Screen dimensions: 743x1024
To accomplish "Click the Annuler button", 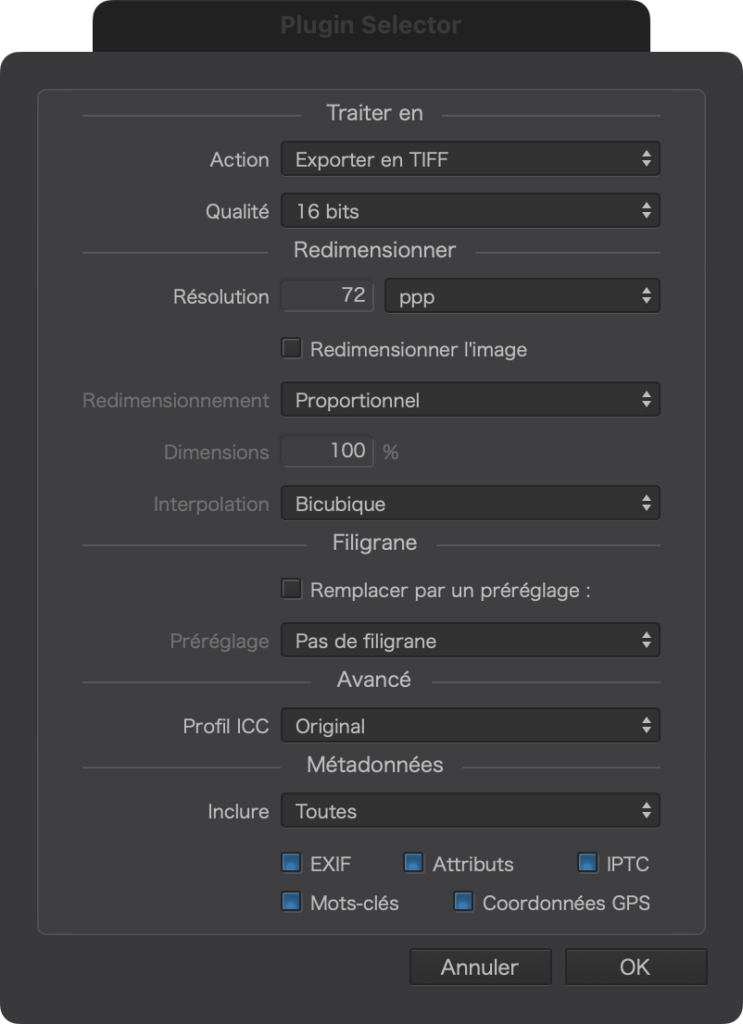I will pyautogui.click(x=481, y=967).
